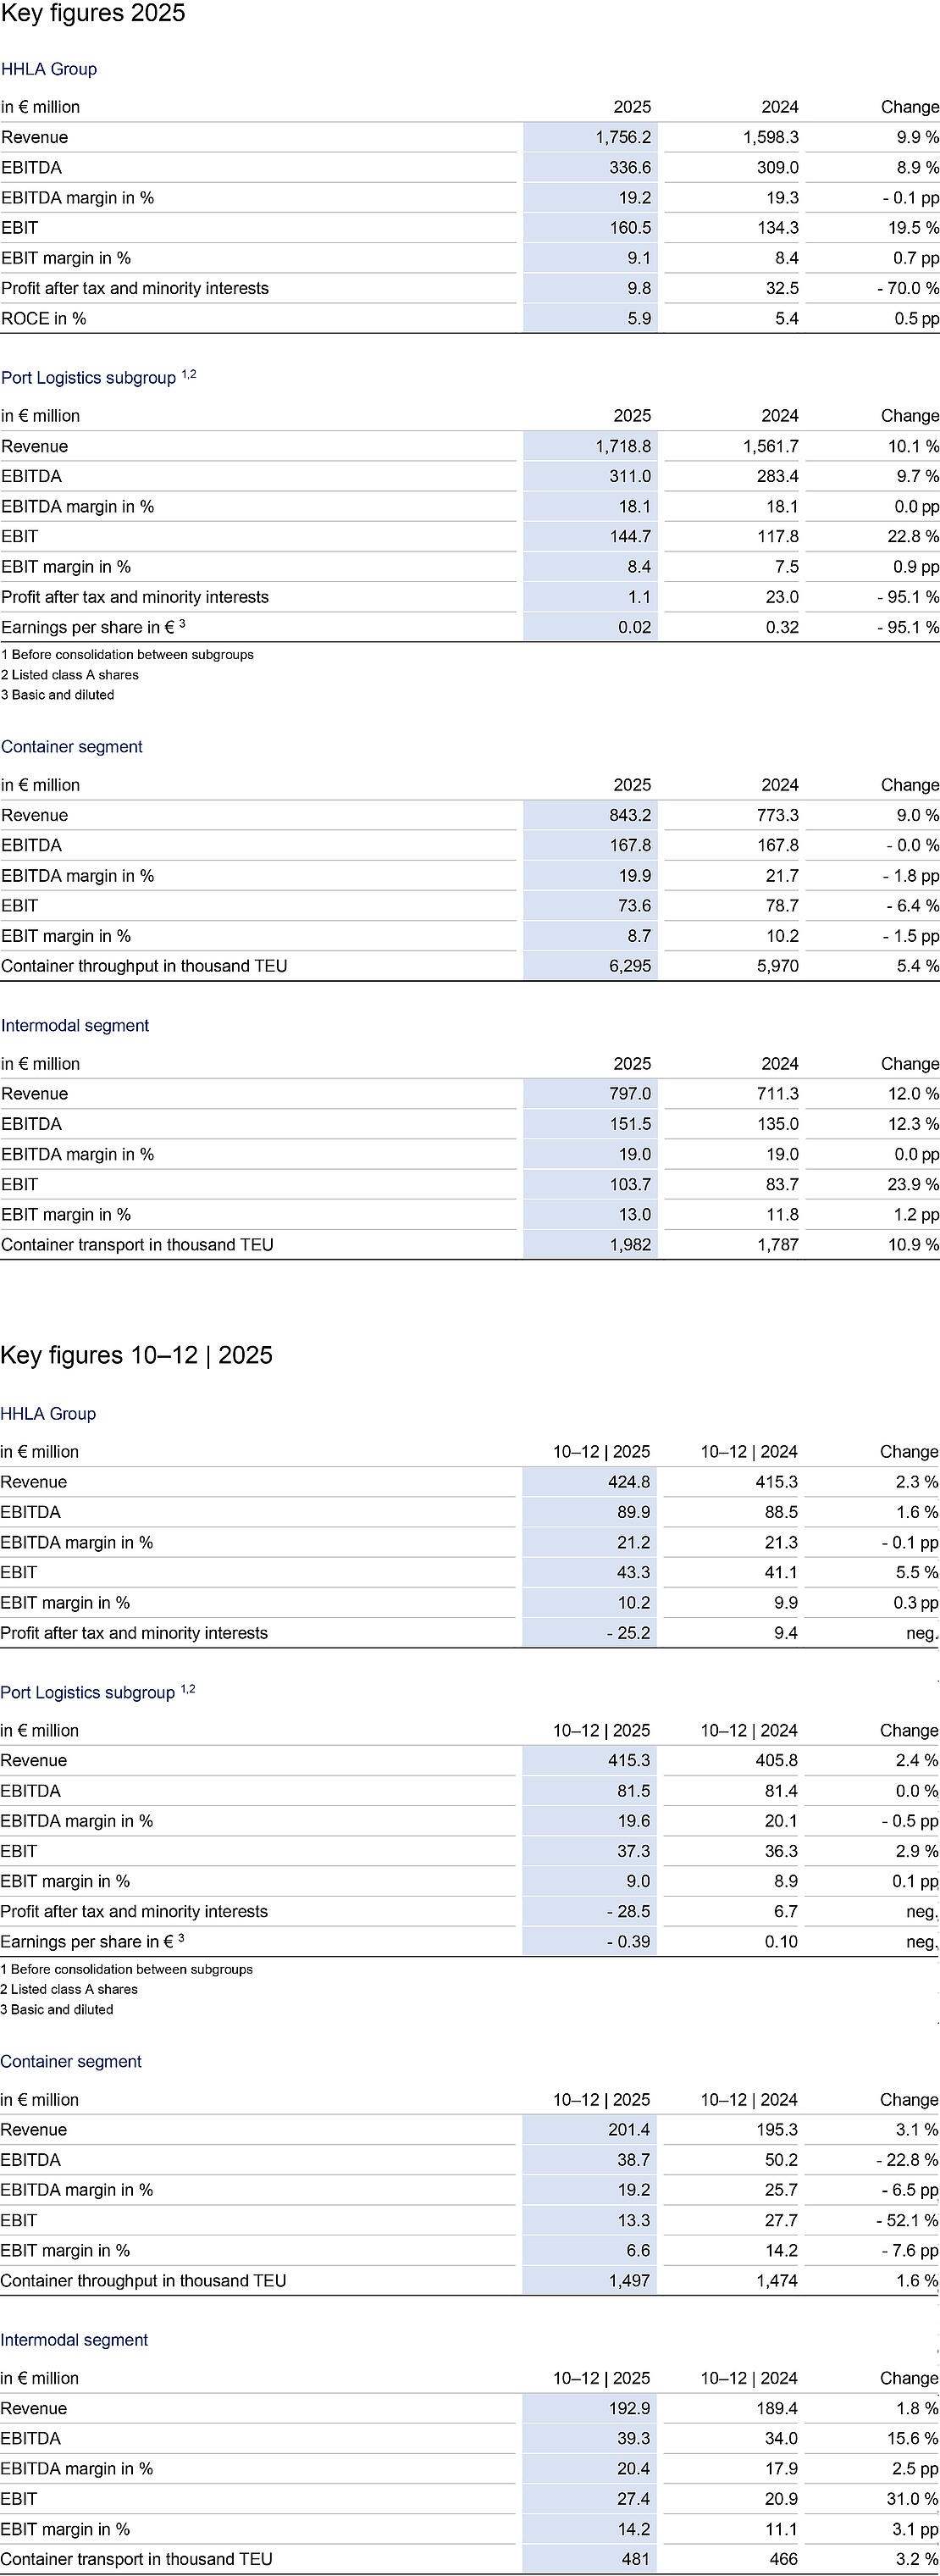
Task: Select the "- 52.1 %" EBIT change value
Action: [908, 2220]
